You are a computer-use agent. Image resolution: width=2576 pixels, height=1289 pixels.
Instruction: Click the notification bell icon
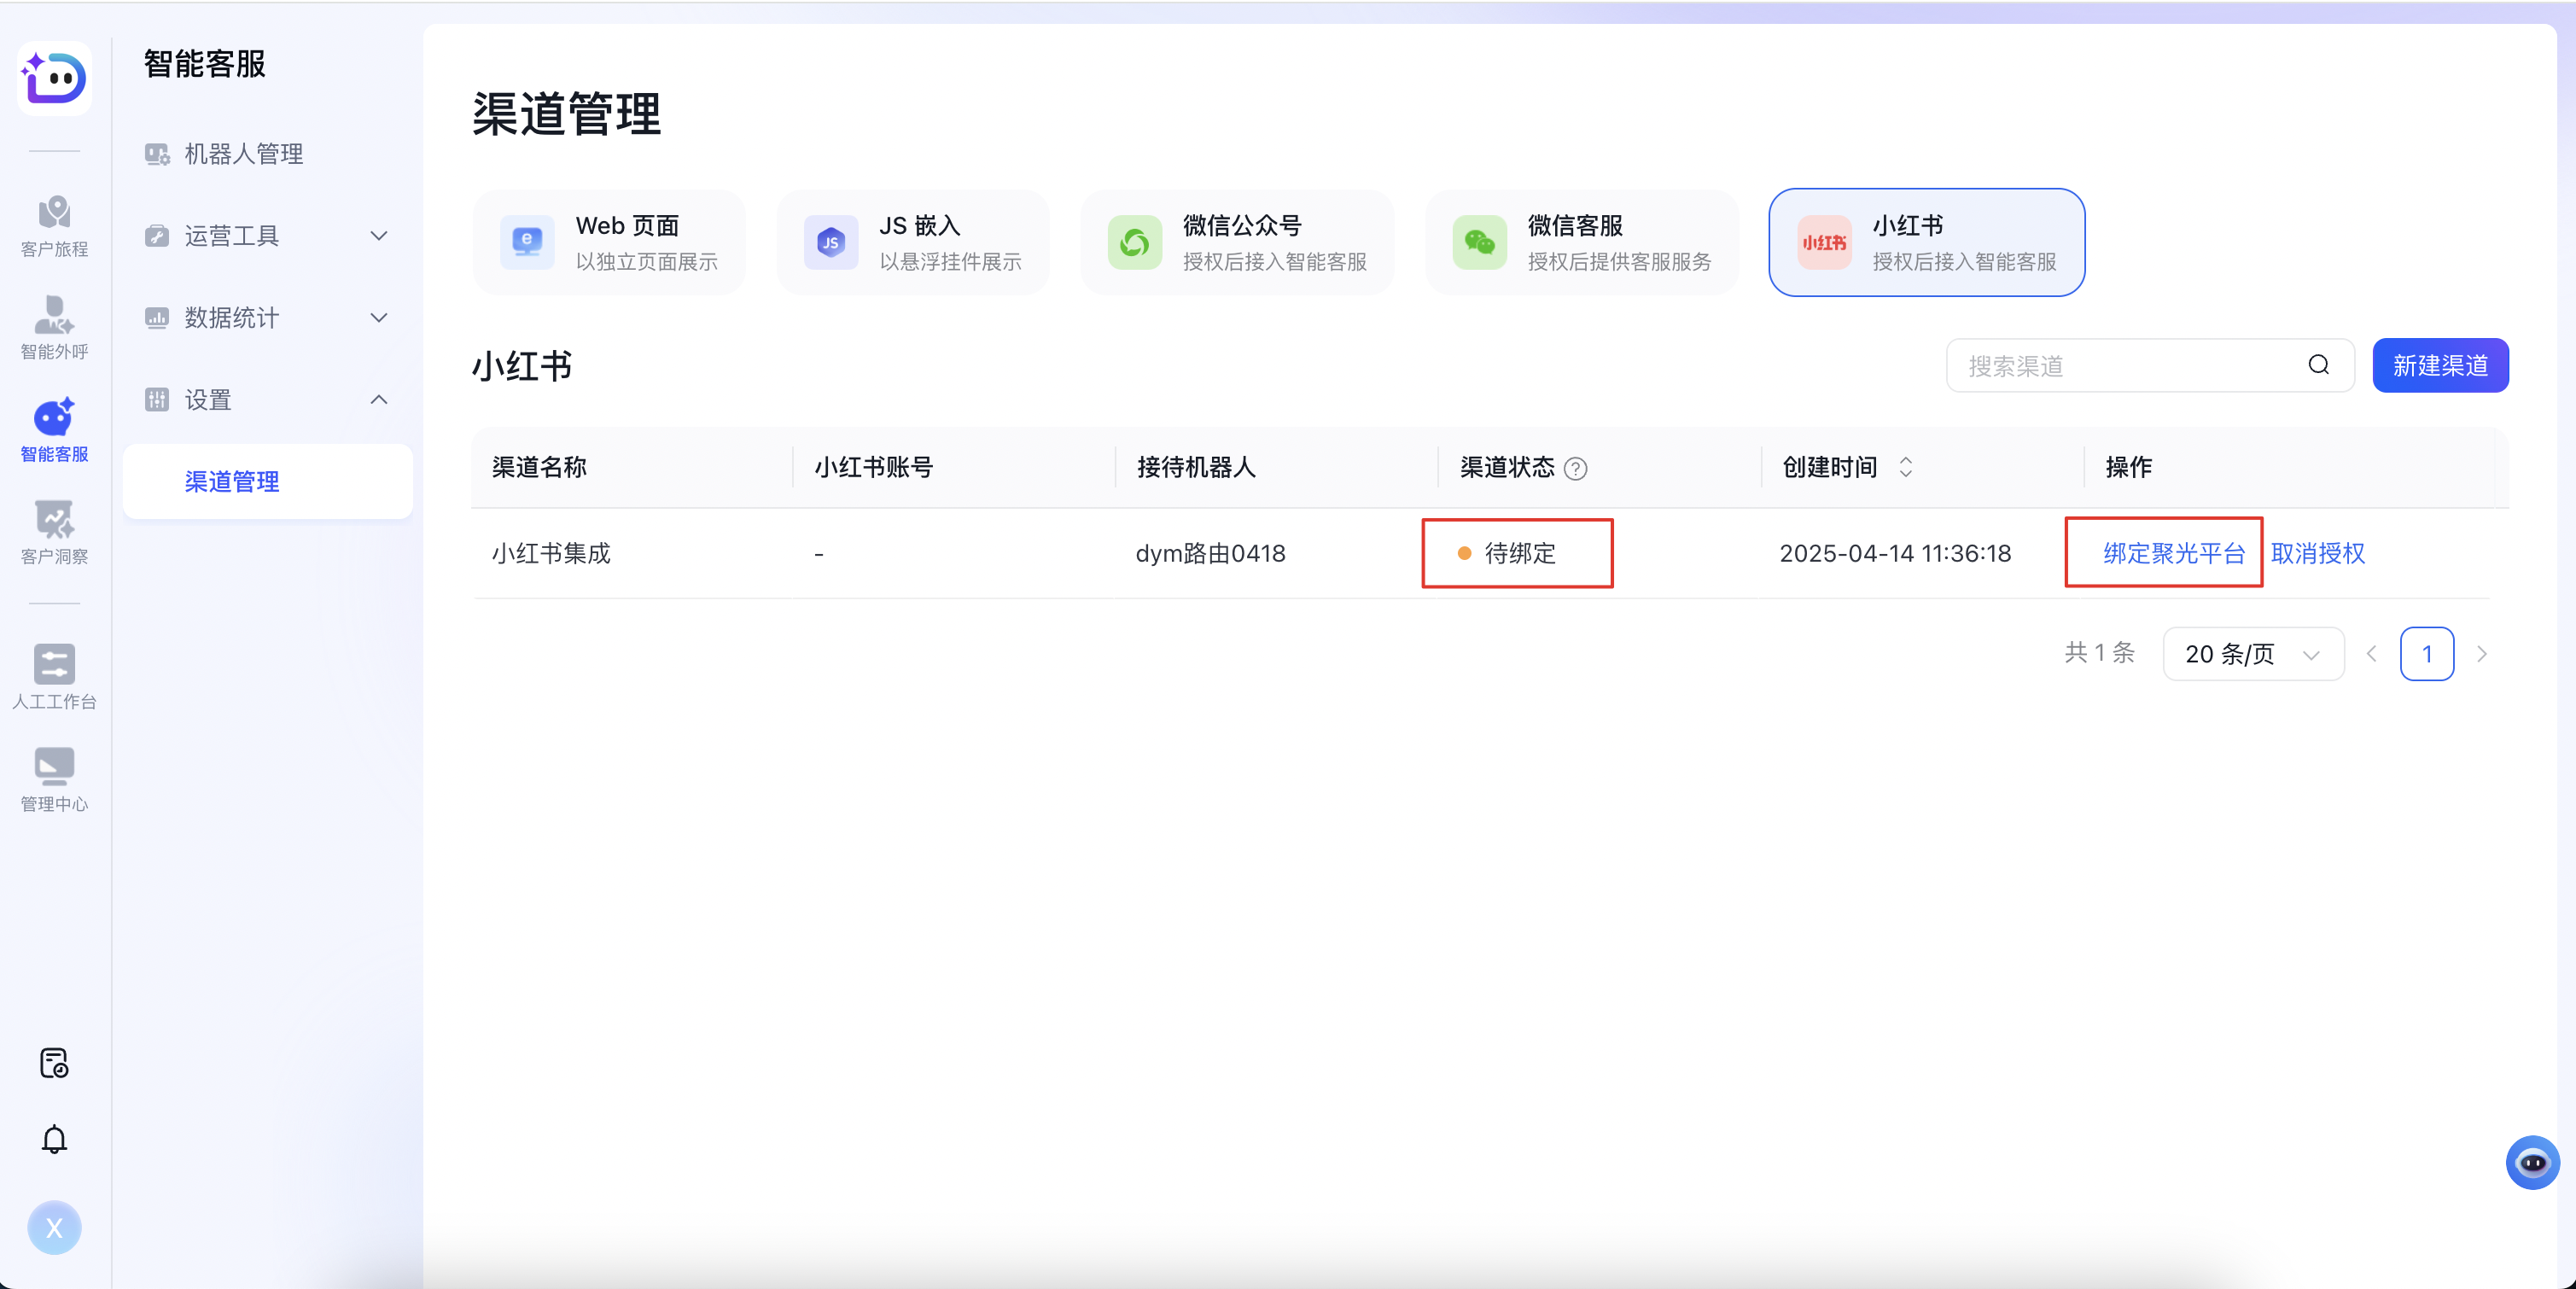[x=54, y=1139]
